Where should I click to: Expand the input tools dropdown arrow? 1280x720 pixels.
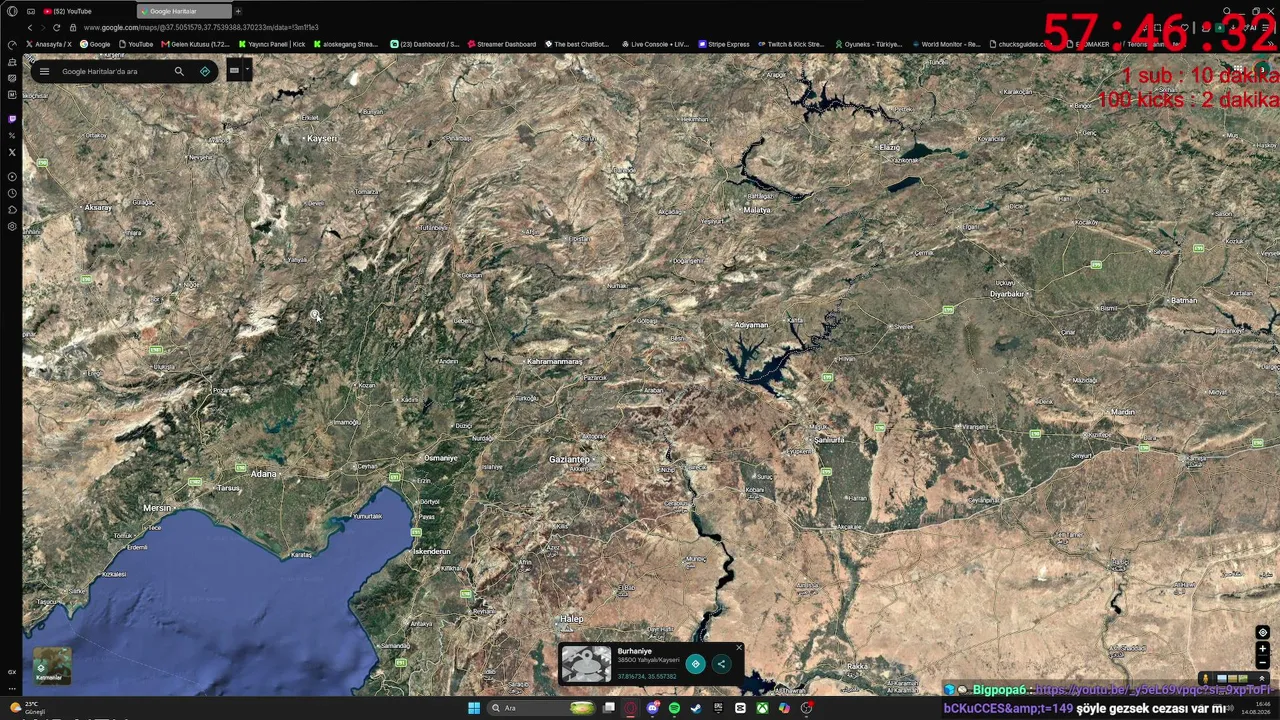(x=246, y=70)
